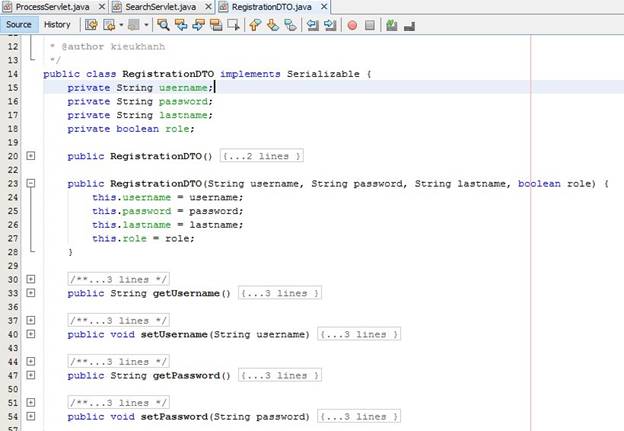Open the ProcessServlet.java tab
624x431 pixels.
[x=52, y=7]
